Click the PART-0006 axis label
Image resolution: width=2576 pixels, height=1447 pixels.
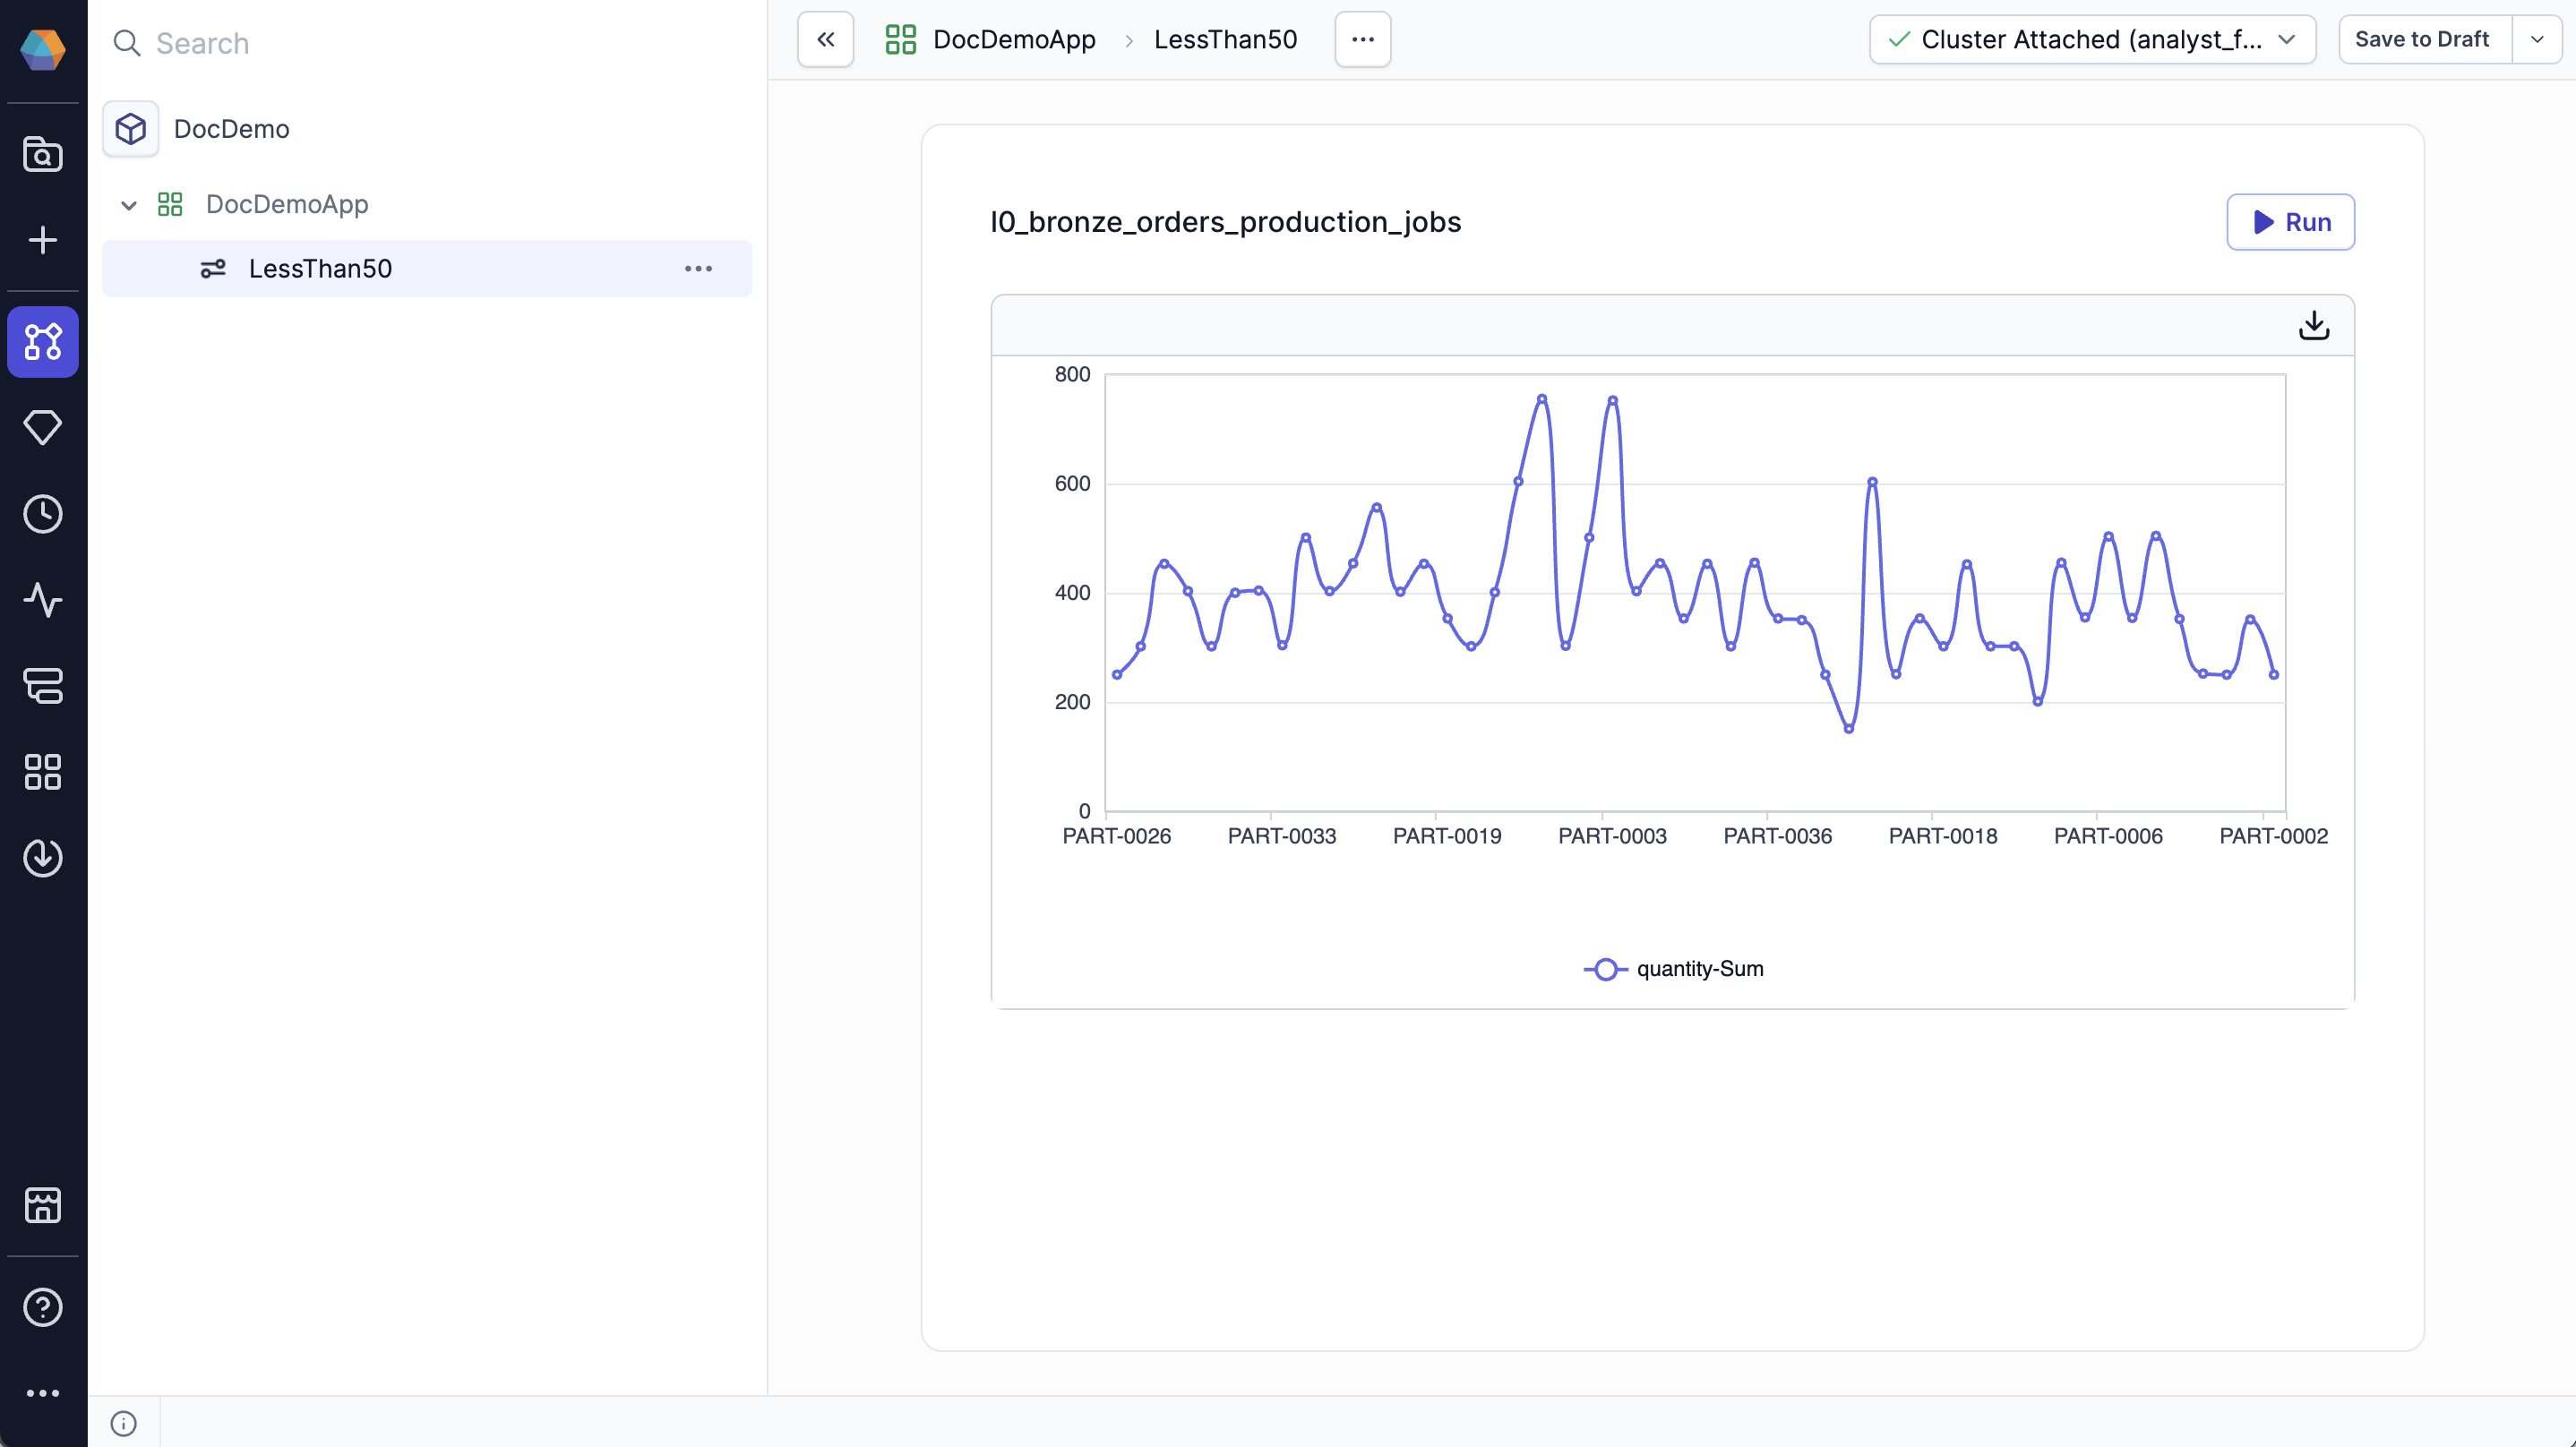click(2108, 836)
